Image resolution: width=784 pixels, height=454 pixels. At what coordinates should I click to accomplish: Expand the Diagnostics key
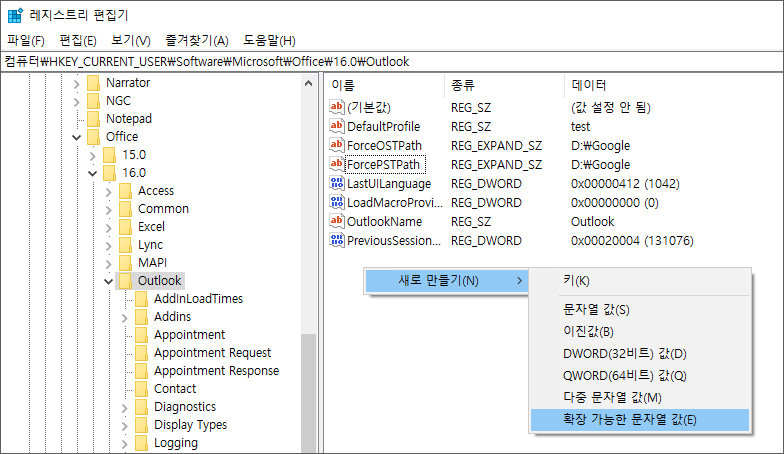coord(124,408)
